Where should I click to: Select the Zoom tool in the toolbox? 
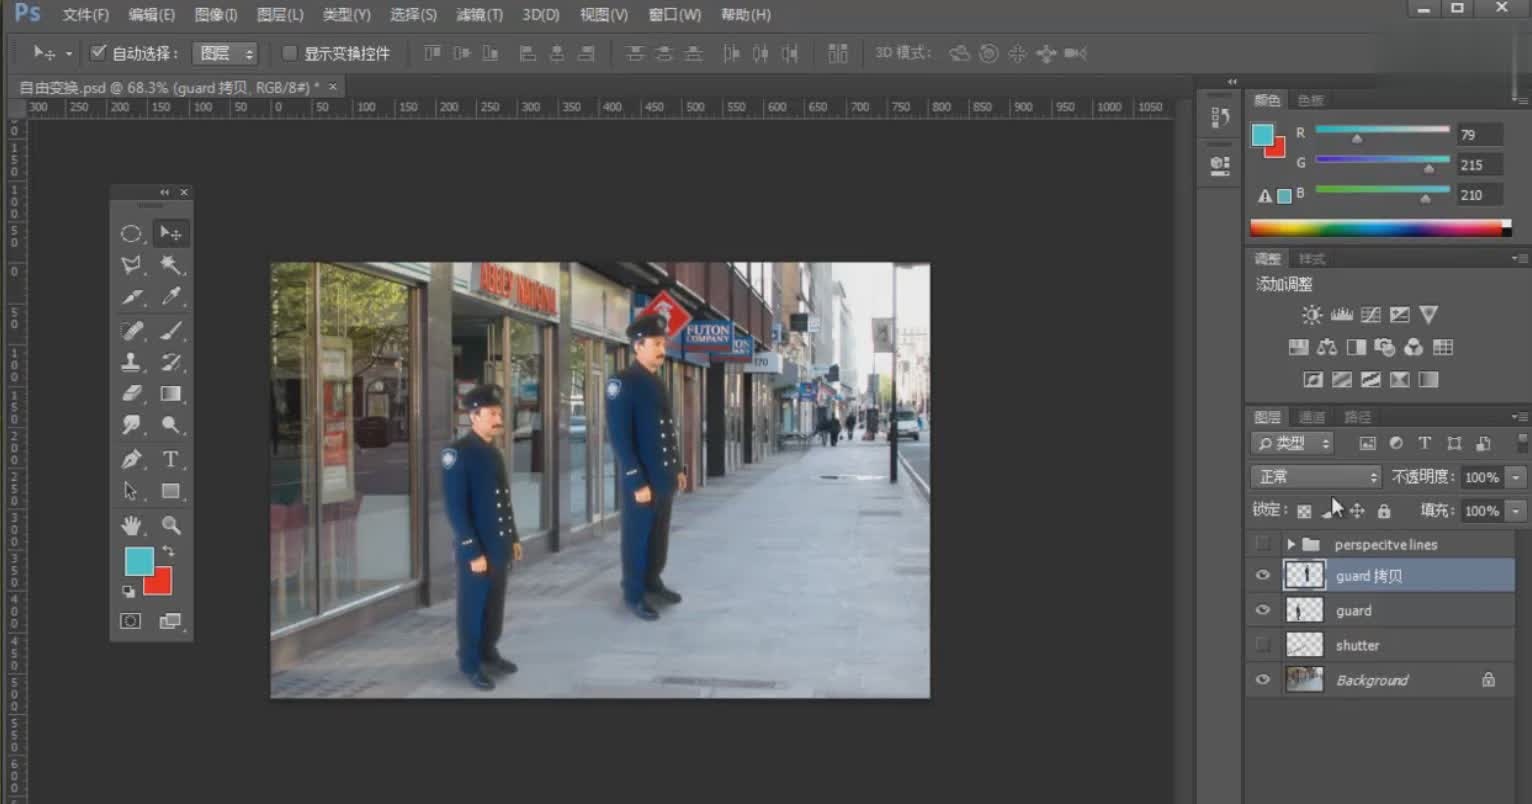coord(171,525)
